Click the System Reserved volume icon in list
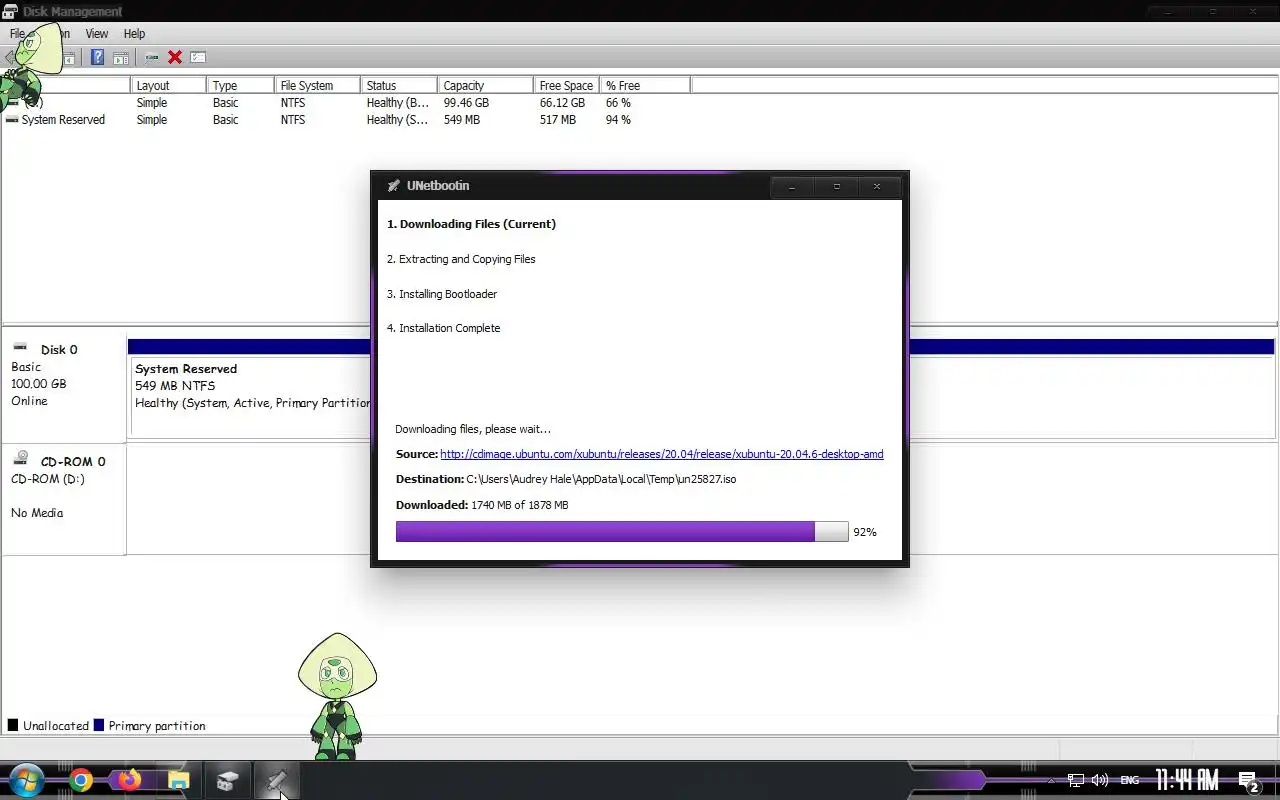Image resolution: width=1280 pixels, height=800 pixels. (12, 120)
